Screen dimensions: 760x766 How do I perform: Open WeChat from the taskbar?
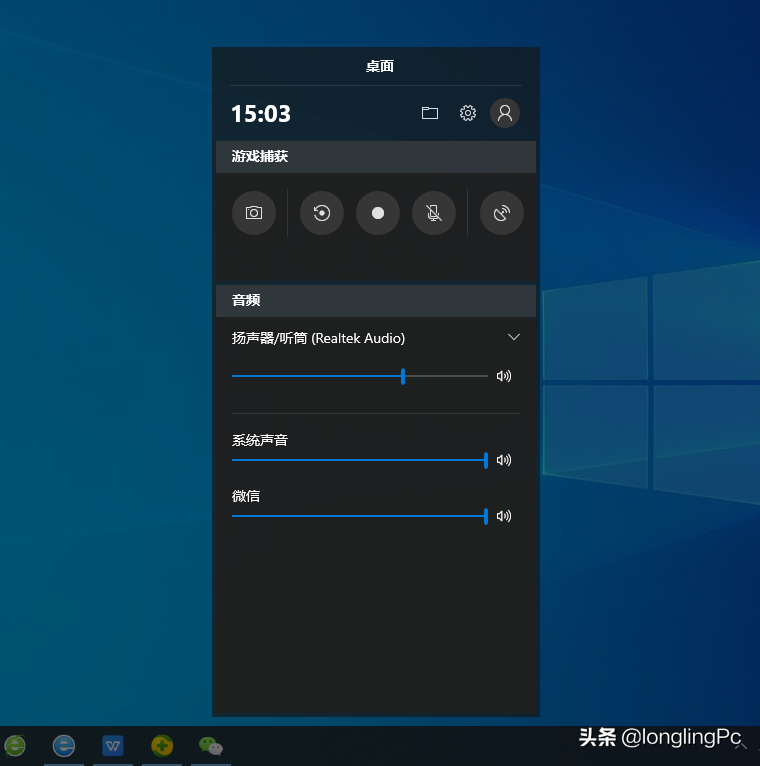(x=211, y=746)
